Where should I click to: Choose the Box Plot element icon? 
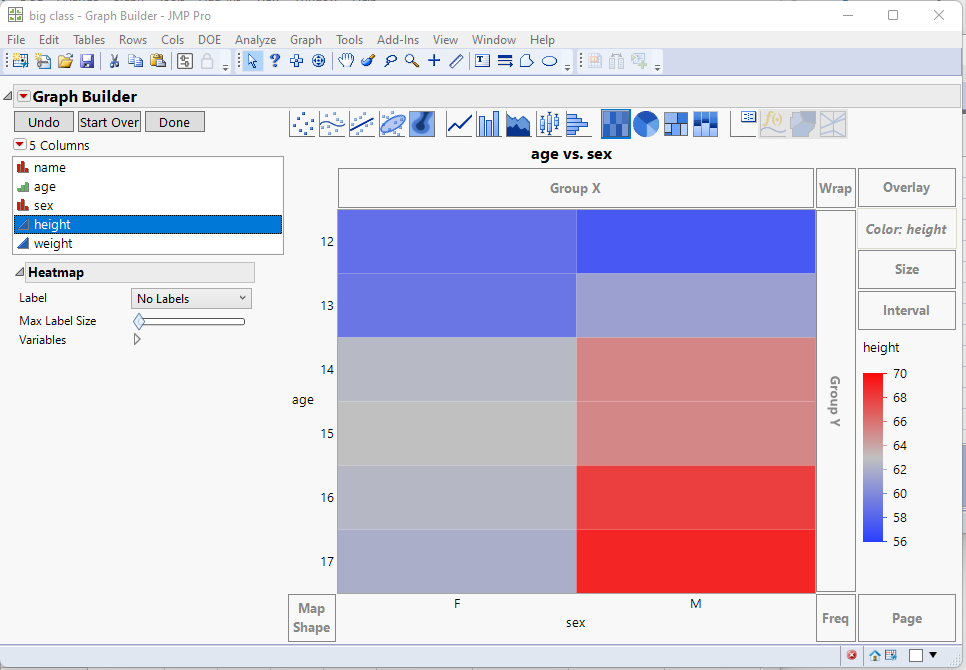coord(547,123)
